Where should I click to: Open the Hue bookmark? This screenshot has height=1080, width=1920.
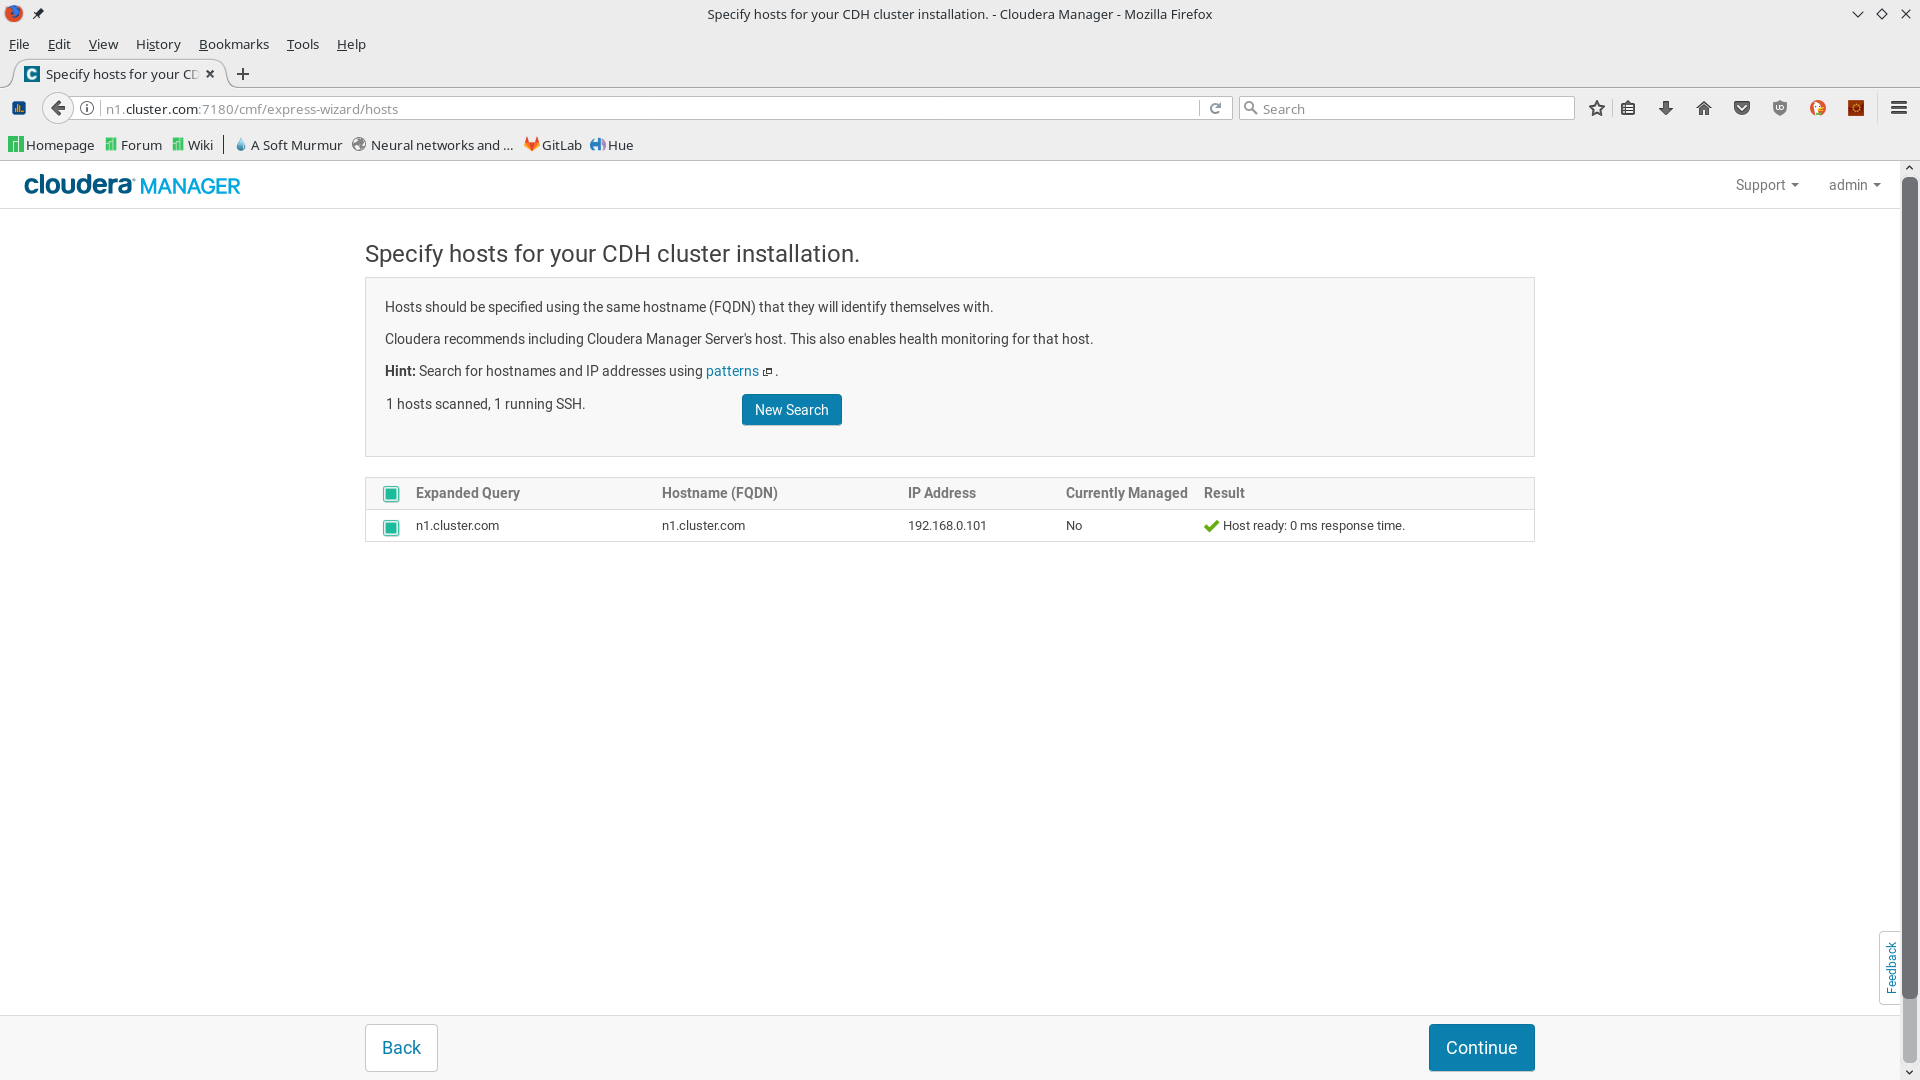pyautogui.click(x=611, y=145)
